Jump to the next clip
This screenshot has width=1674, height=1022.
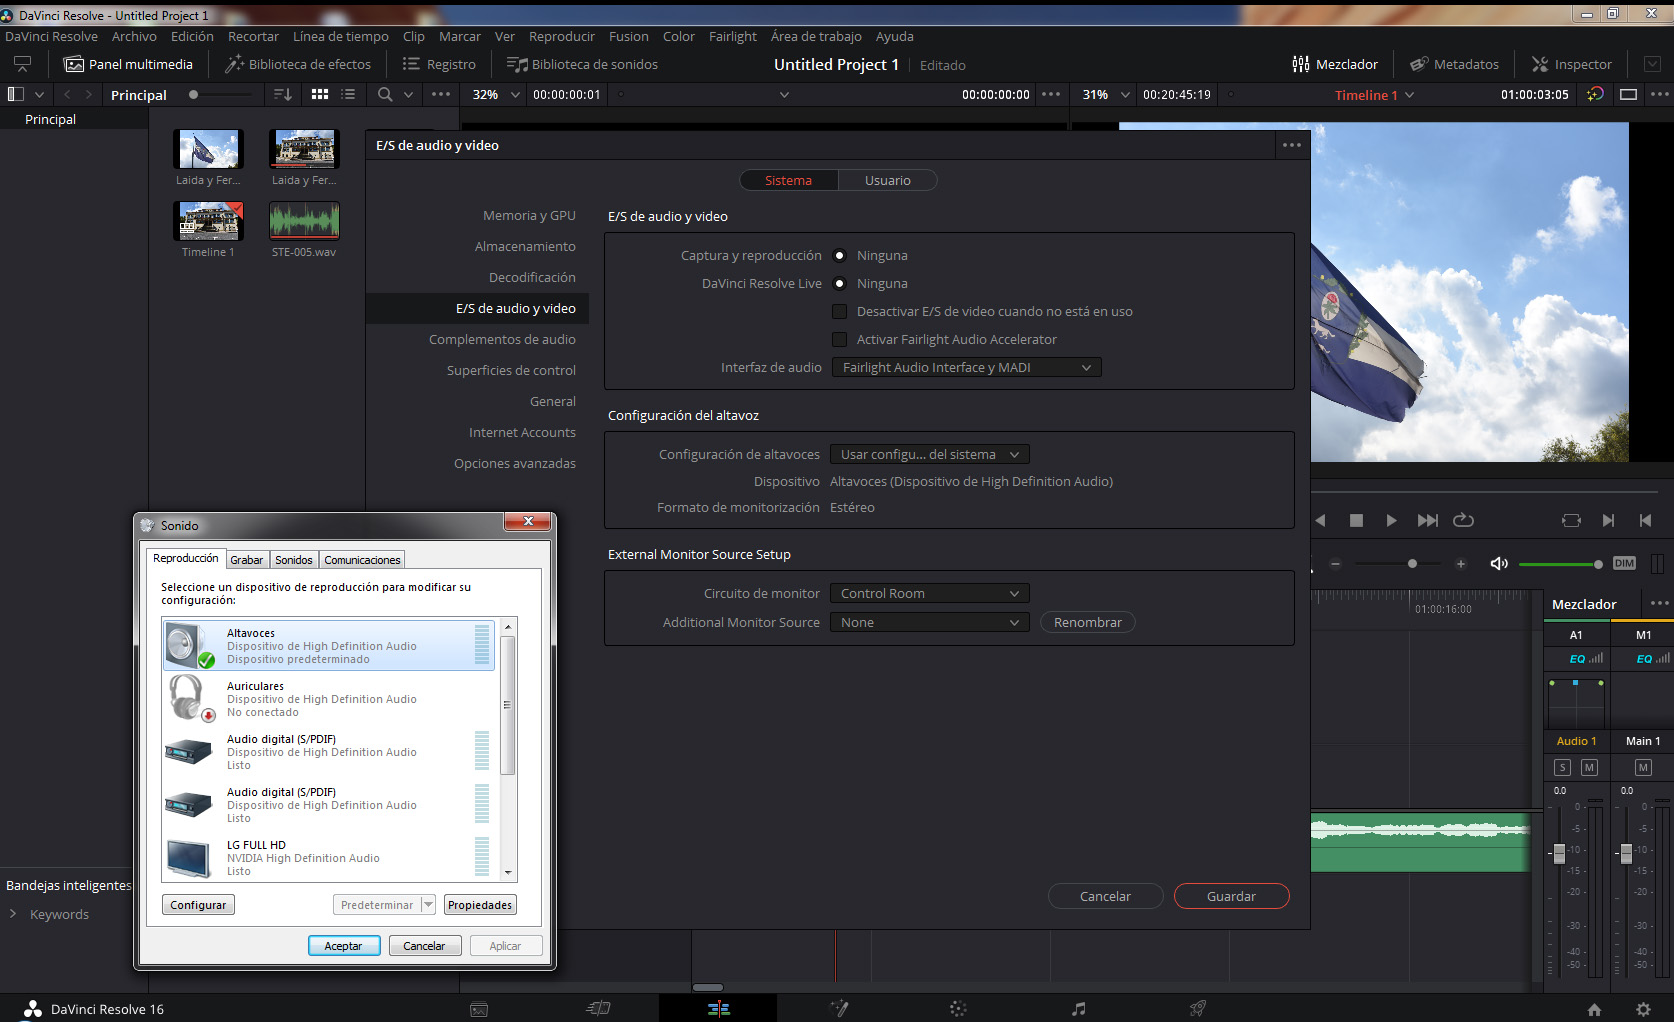point(1428,520)
